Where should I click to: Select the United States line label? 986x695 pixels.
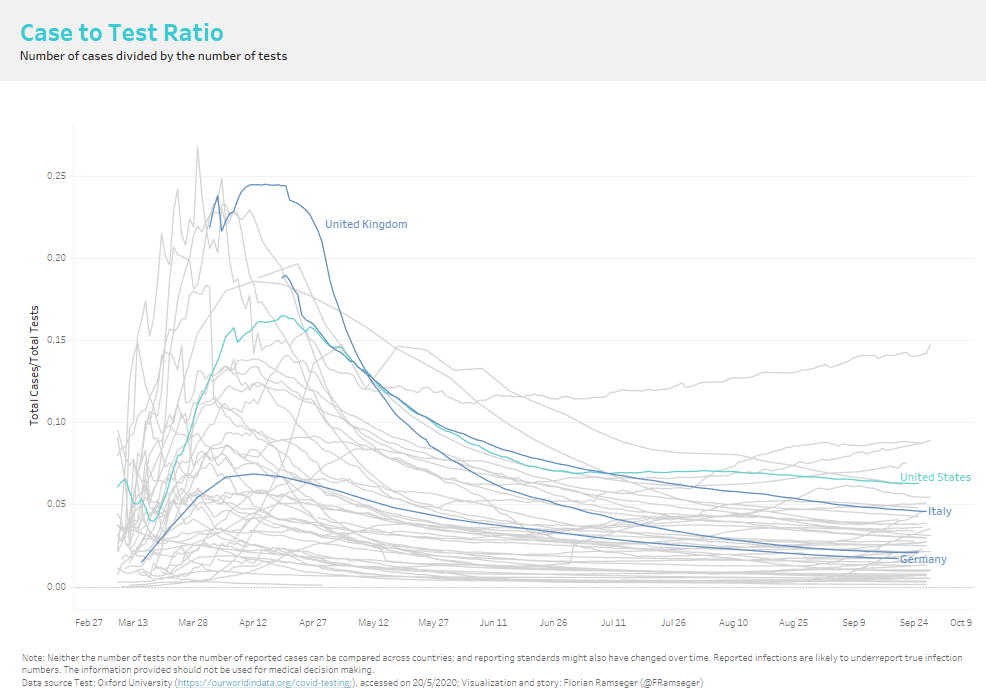(x=934, y=477)
